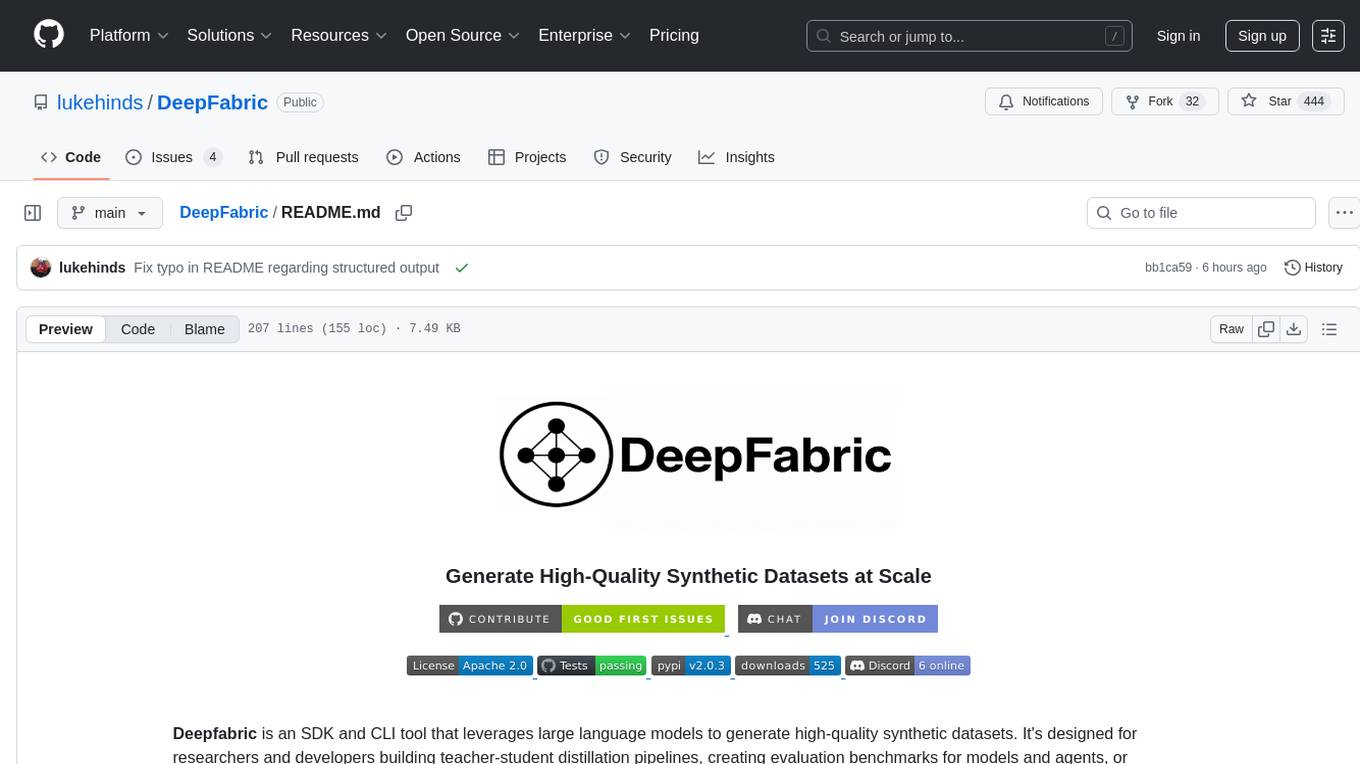
Task: Open the command palette icon
Action: coord(1328,36)
